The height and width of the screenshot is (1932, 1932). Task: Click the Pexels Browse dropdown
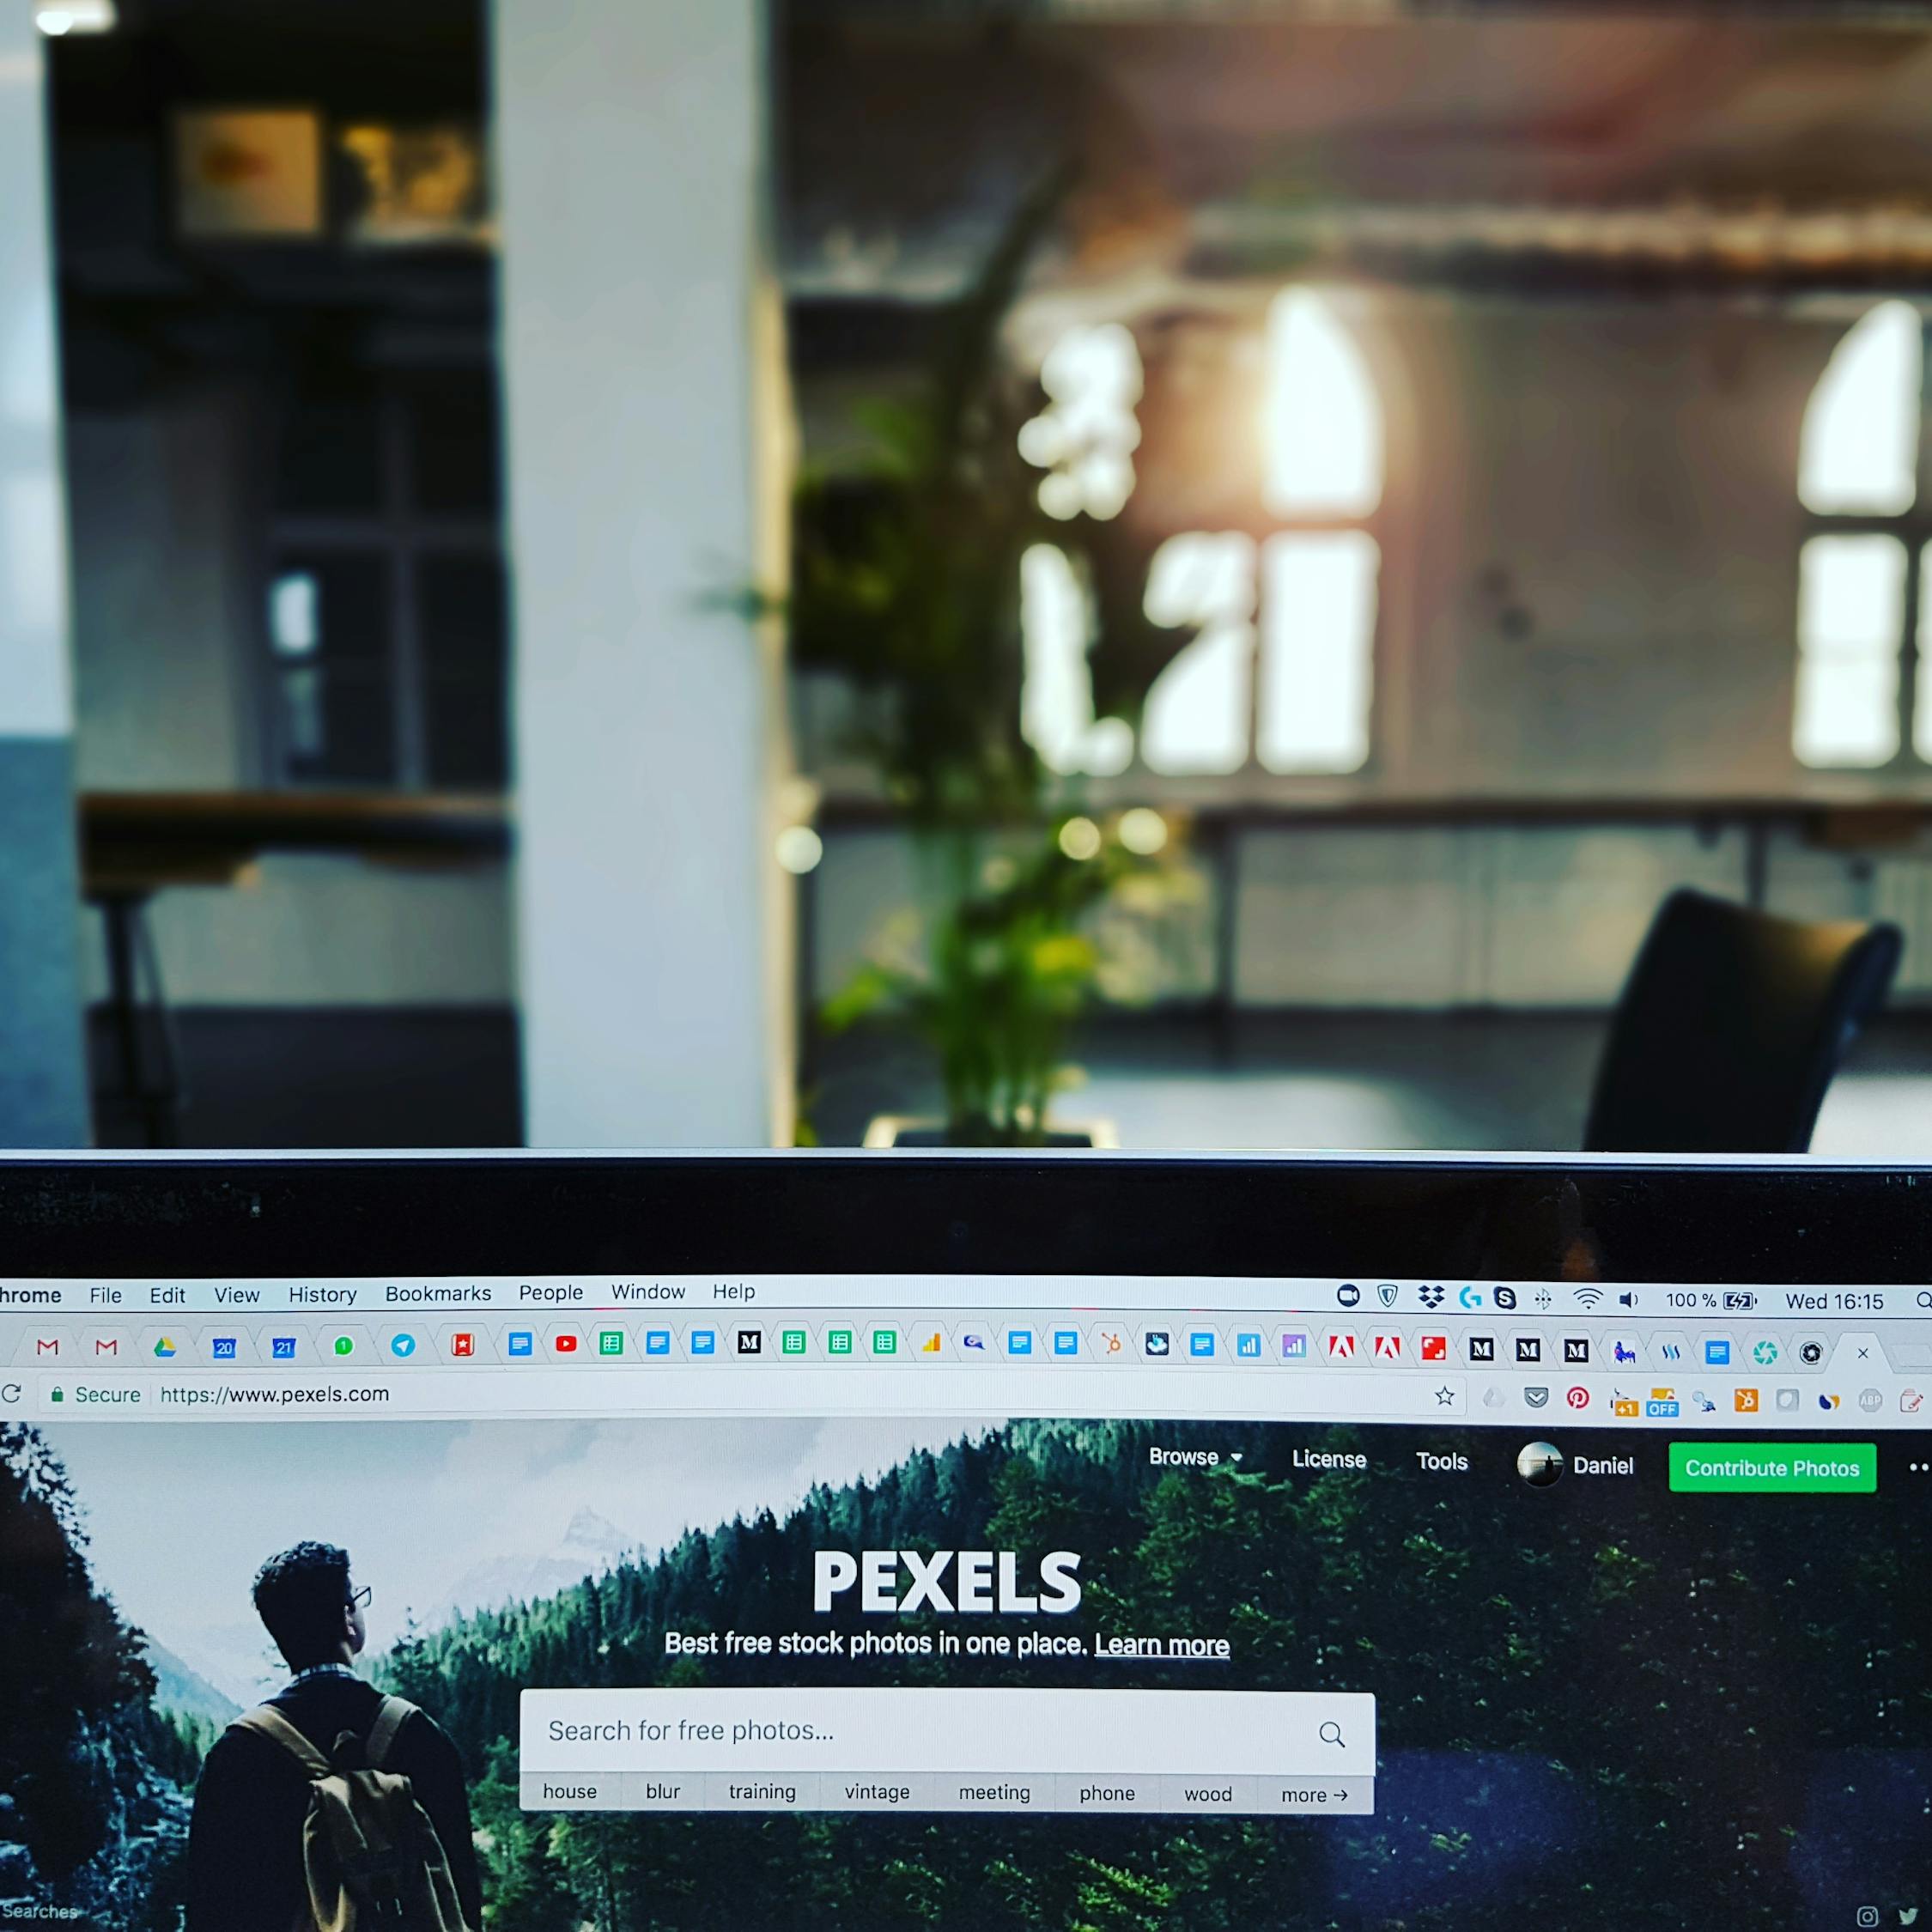[1196, 1465]
